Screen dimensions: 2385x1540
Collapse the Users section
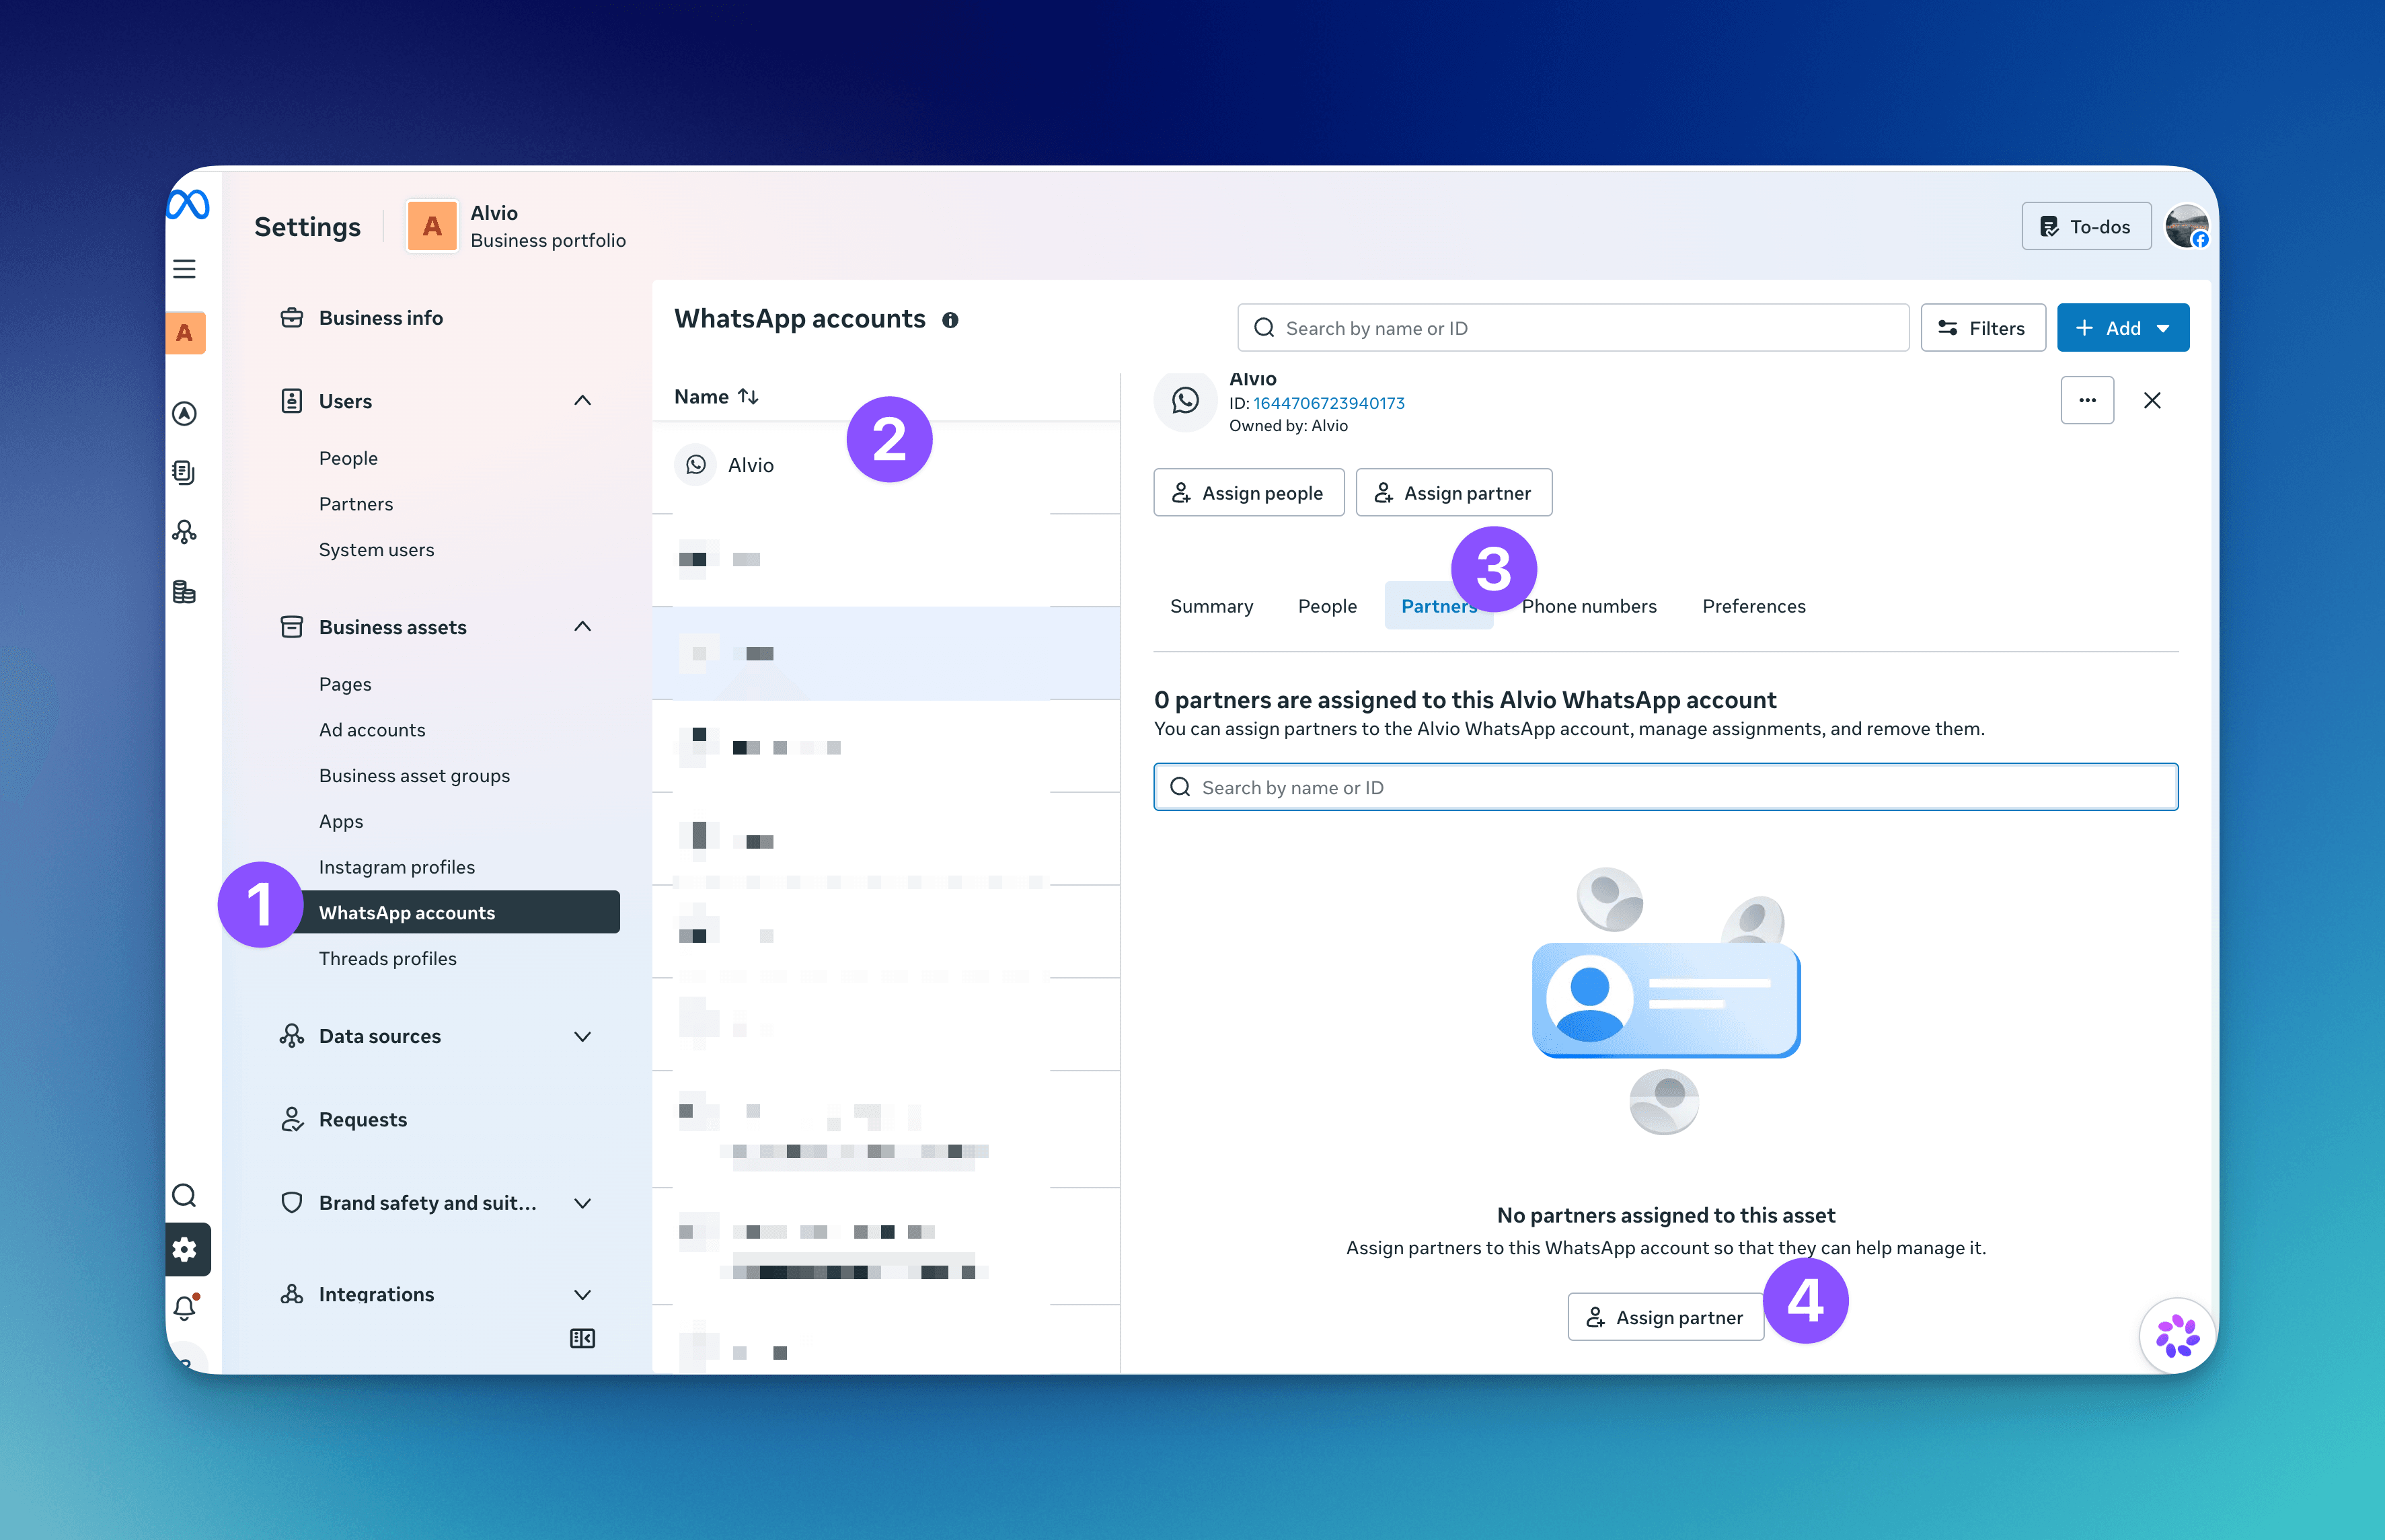[582, 401]
